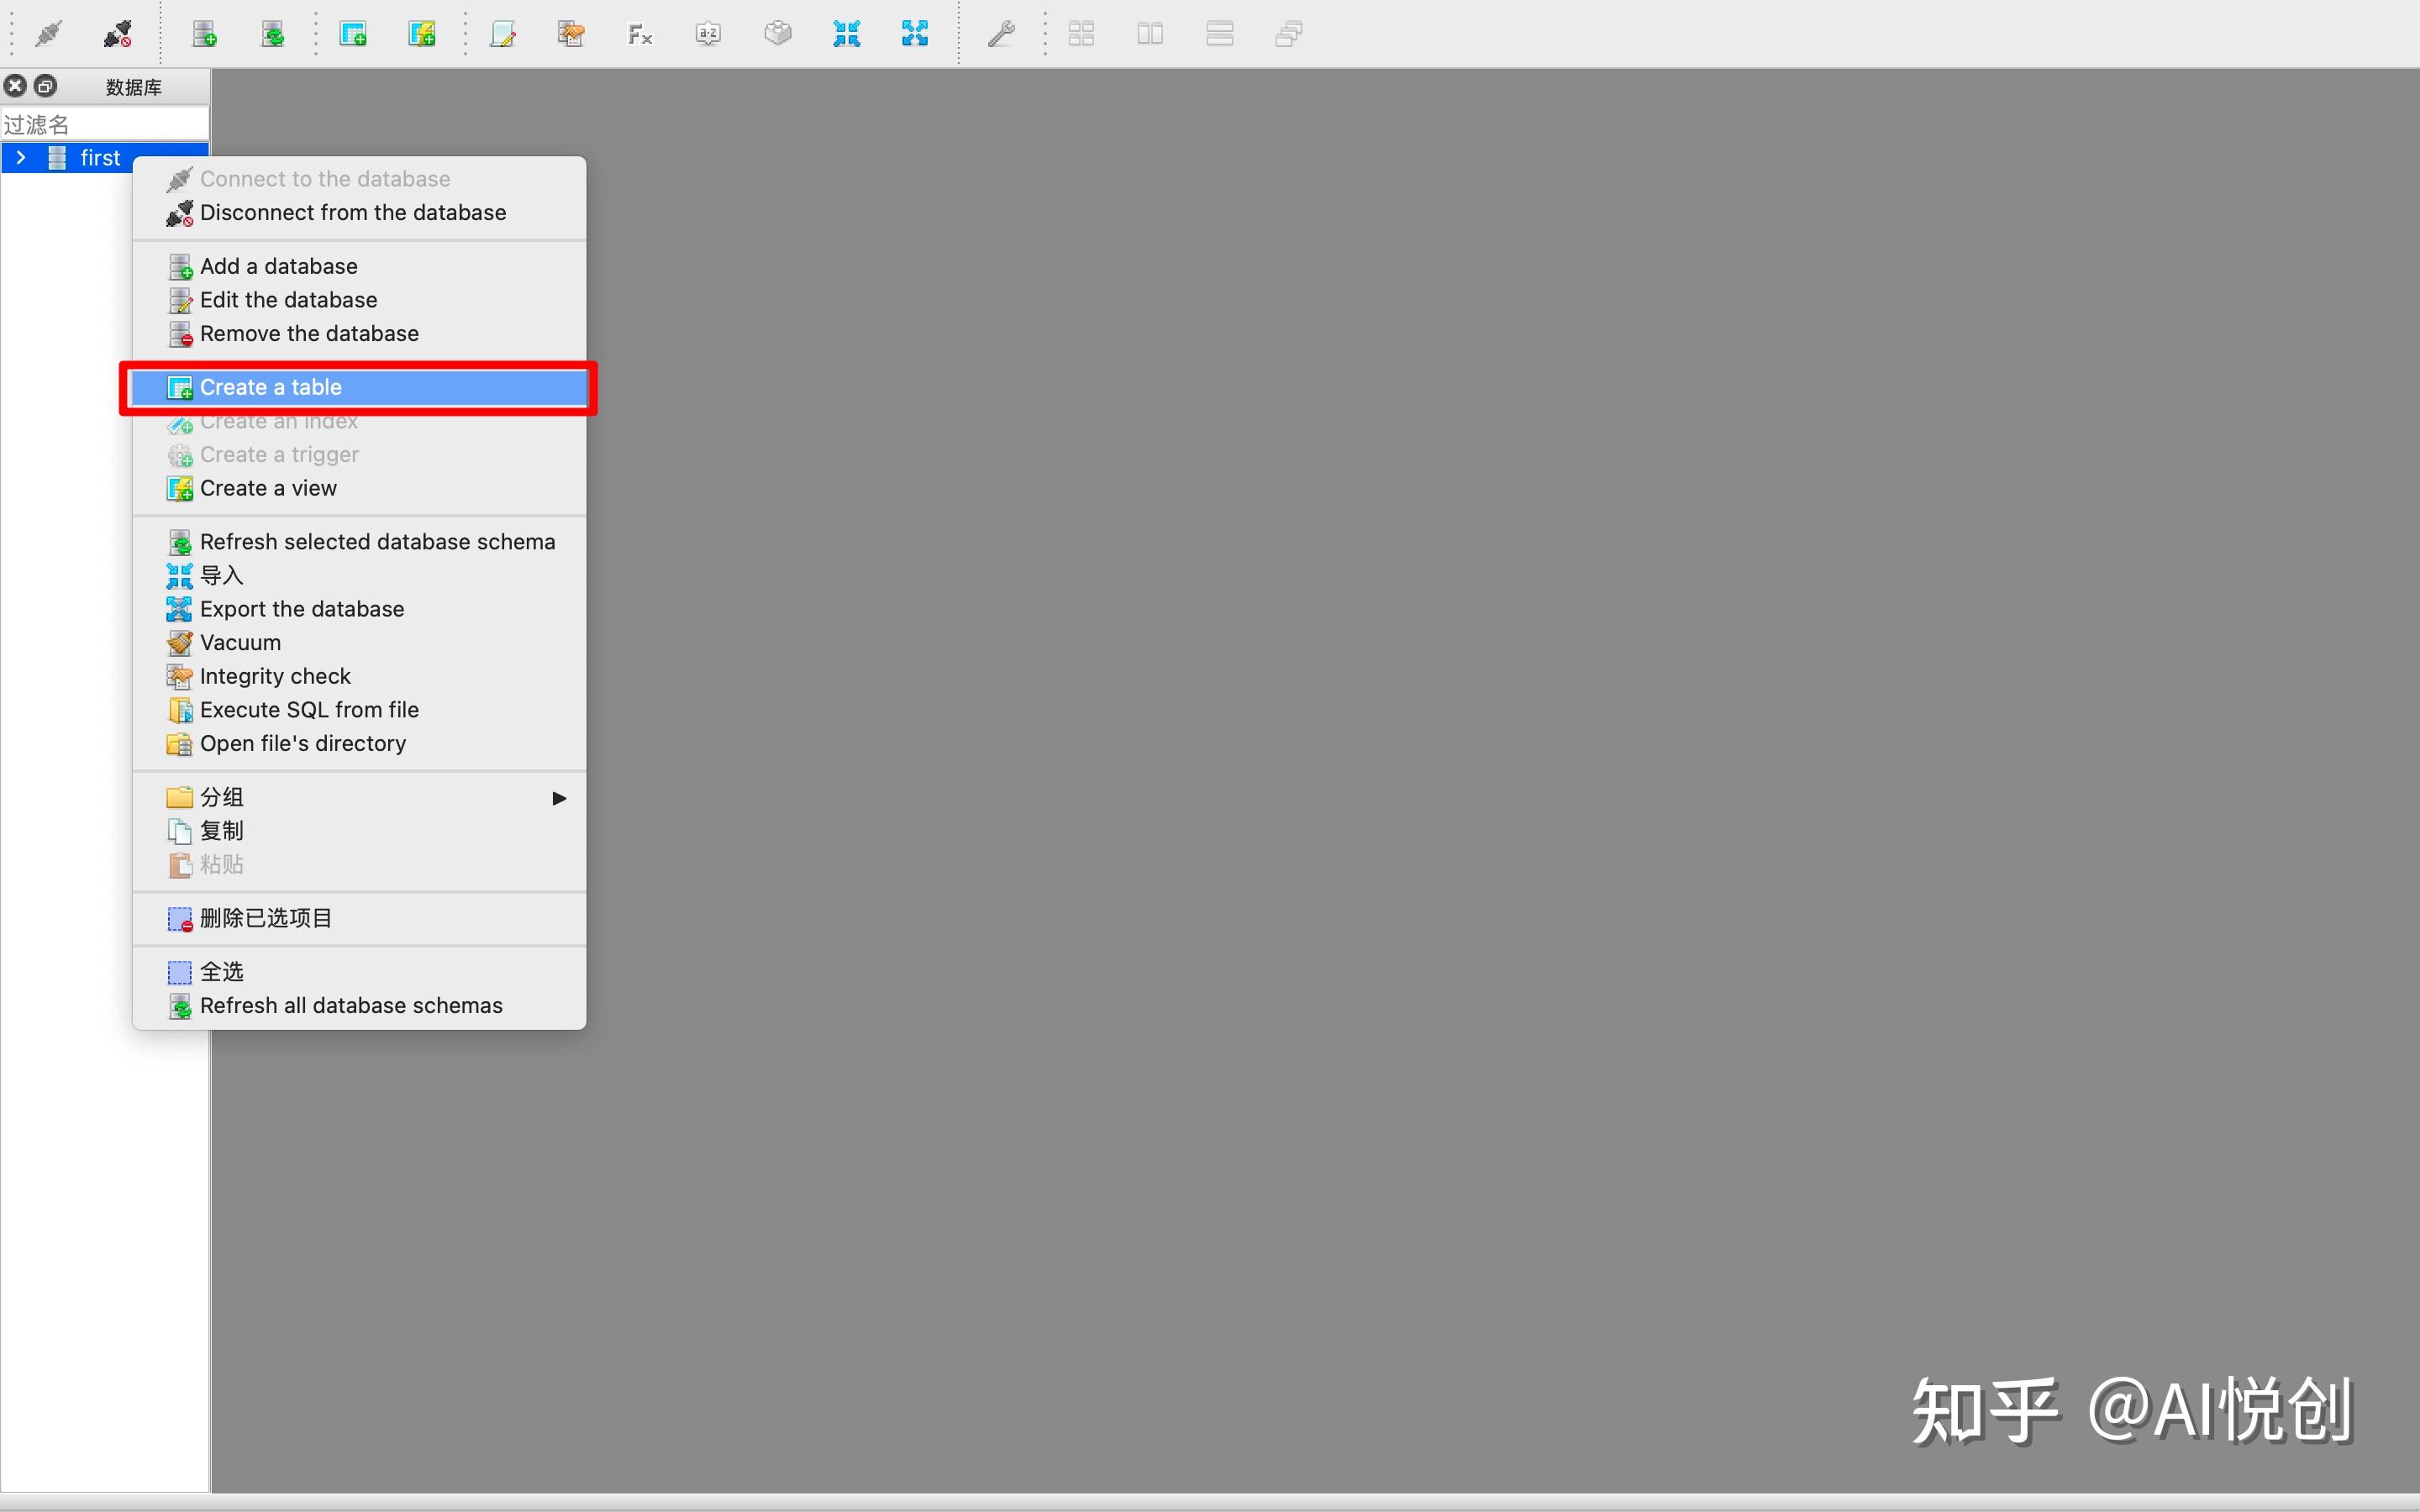Expand the 'first' database tree node
This screenshot has width=2420, height=1512.
click(21, 158)
